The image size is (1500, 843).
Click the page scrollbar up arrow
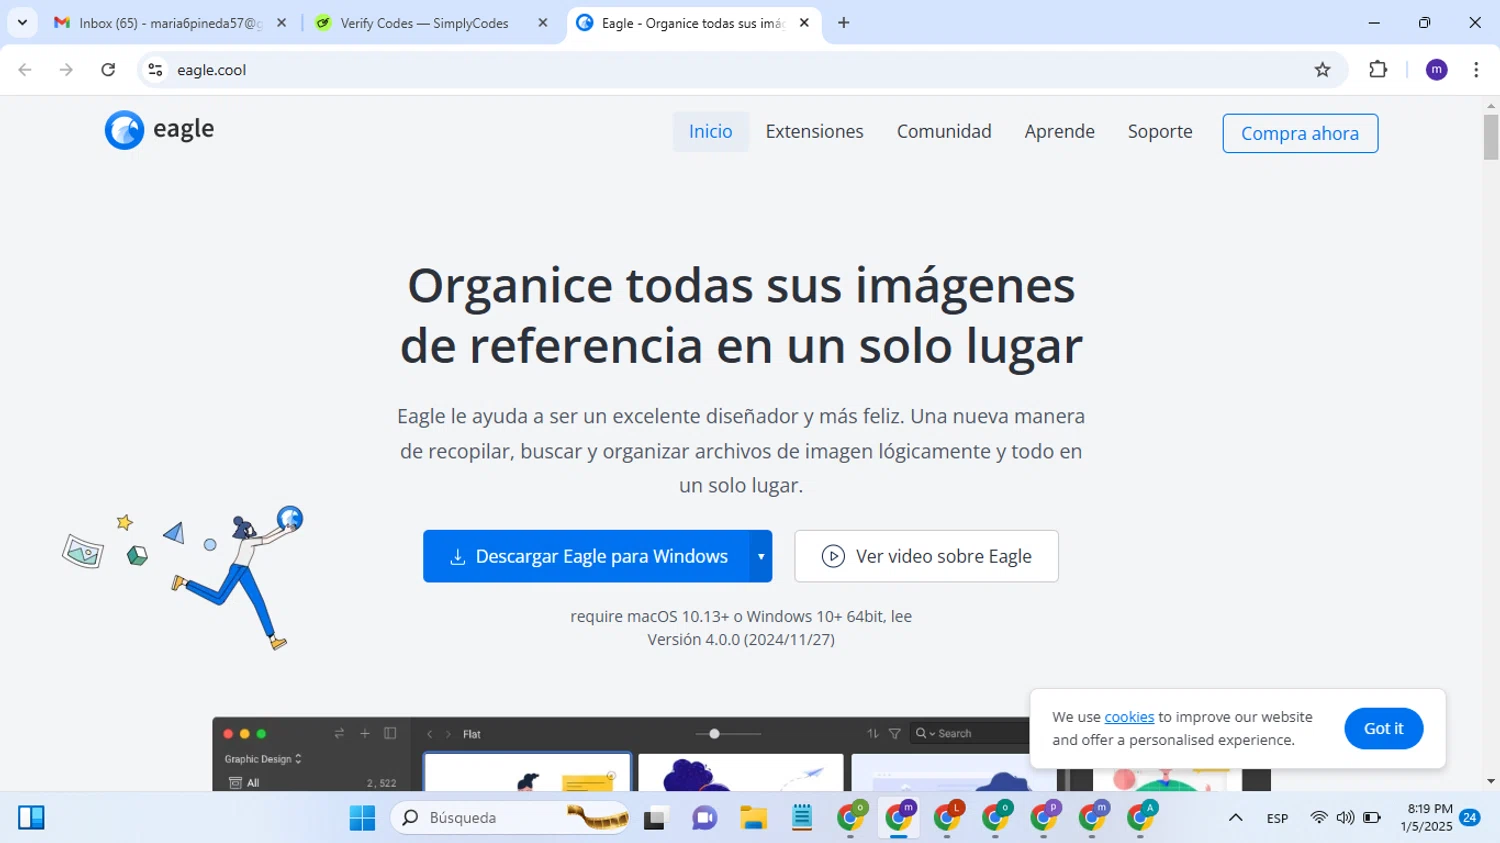[x=1491, y=105]
